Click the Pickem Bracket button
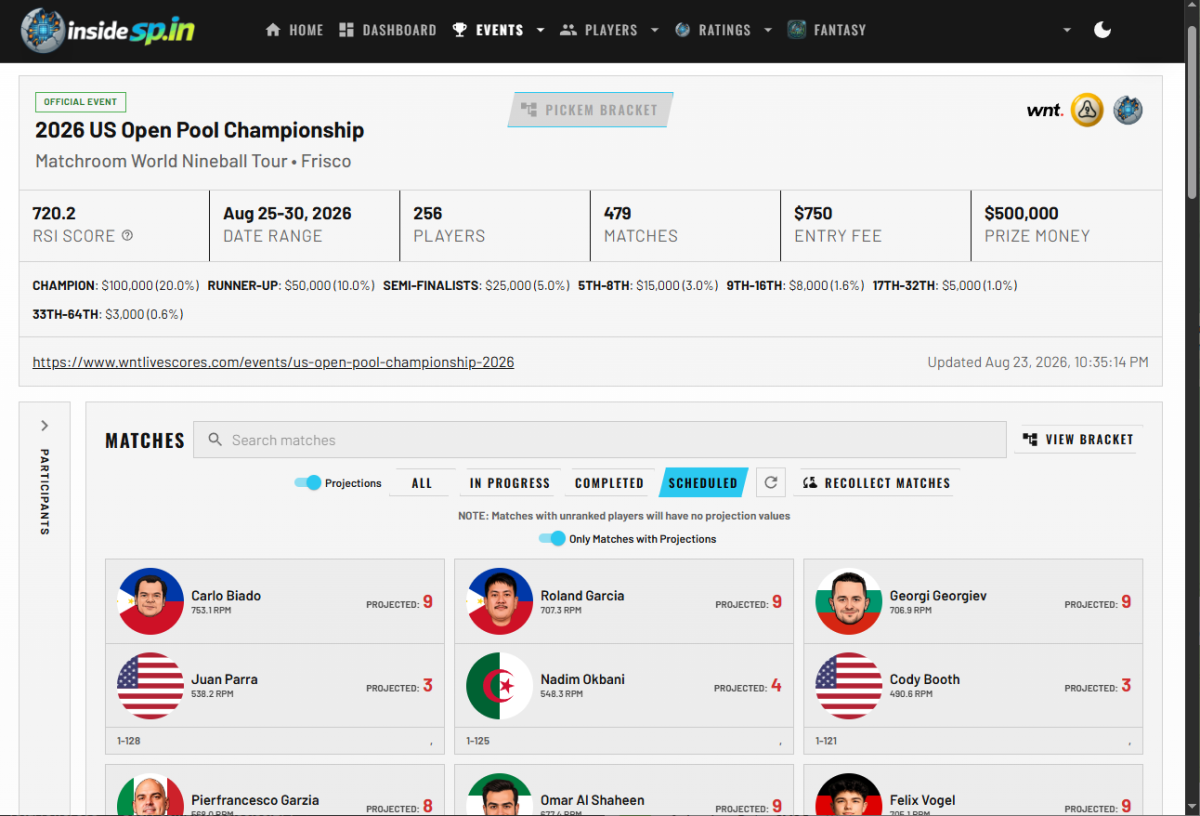1200x816 pixels. (590, 110)
